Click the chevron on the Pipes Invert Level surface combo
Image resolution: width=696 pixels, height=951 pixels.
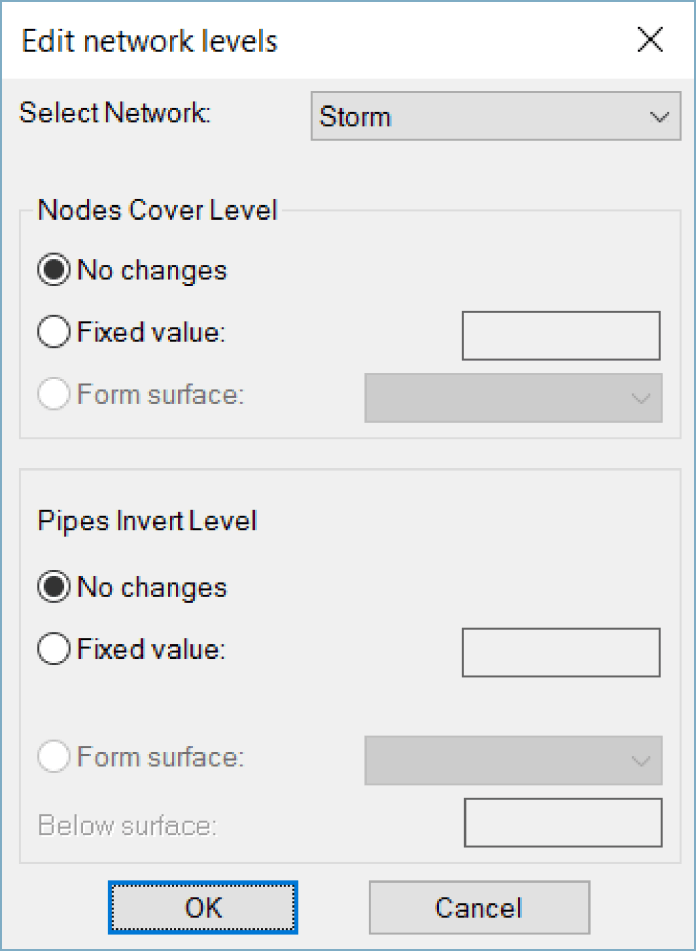[640, 760]
